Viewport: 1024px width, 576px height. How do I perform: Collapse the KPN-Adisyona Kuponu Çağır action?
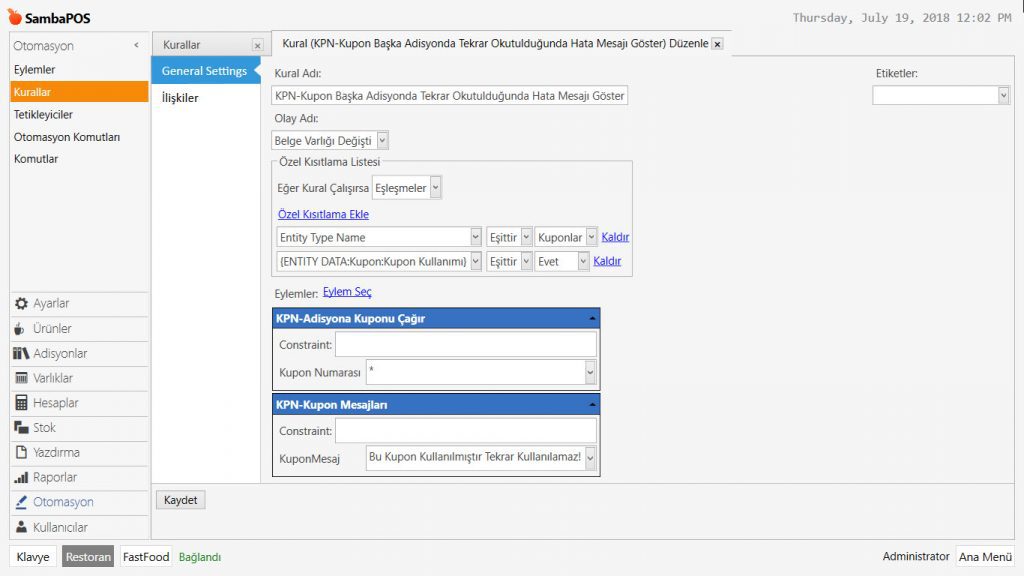click(592, 318)
